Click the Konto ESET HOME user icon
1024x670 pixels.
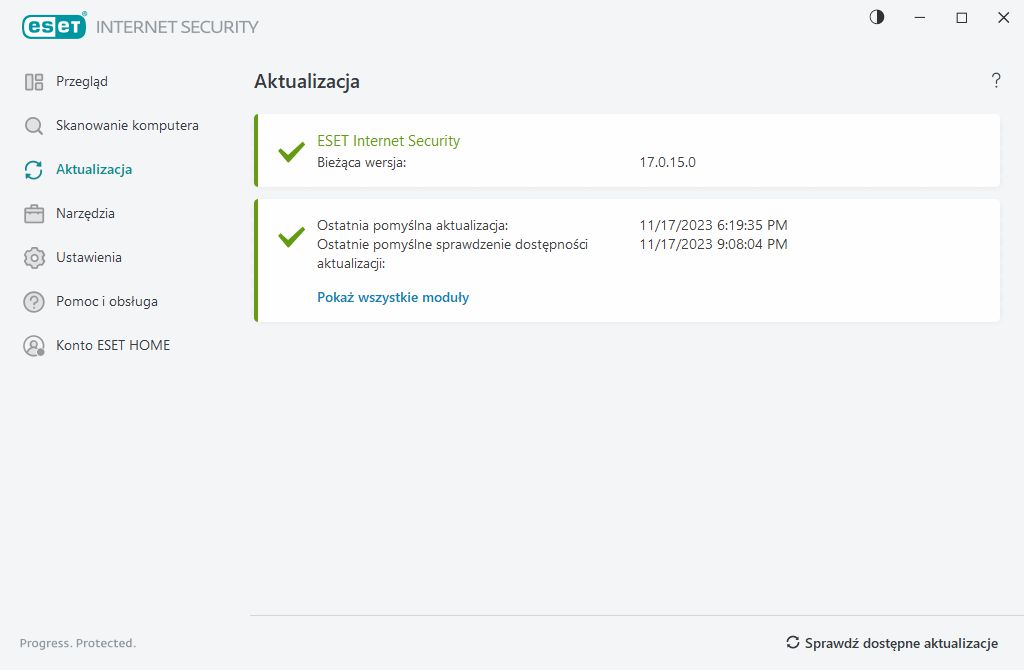coord(34,346)
